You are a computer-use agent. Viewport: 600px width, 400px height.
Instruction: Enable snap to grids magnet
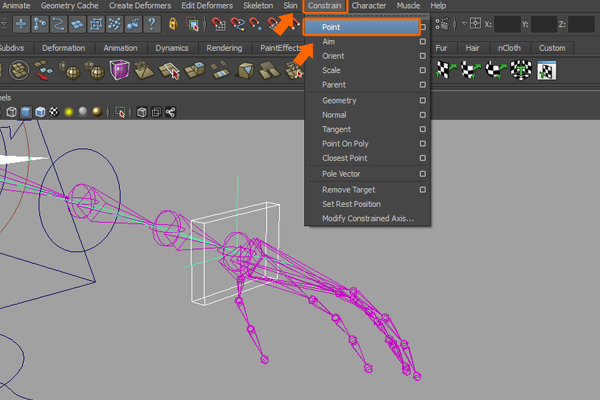click(x=219, y=24)
